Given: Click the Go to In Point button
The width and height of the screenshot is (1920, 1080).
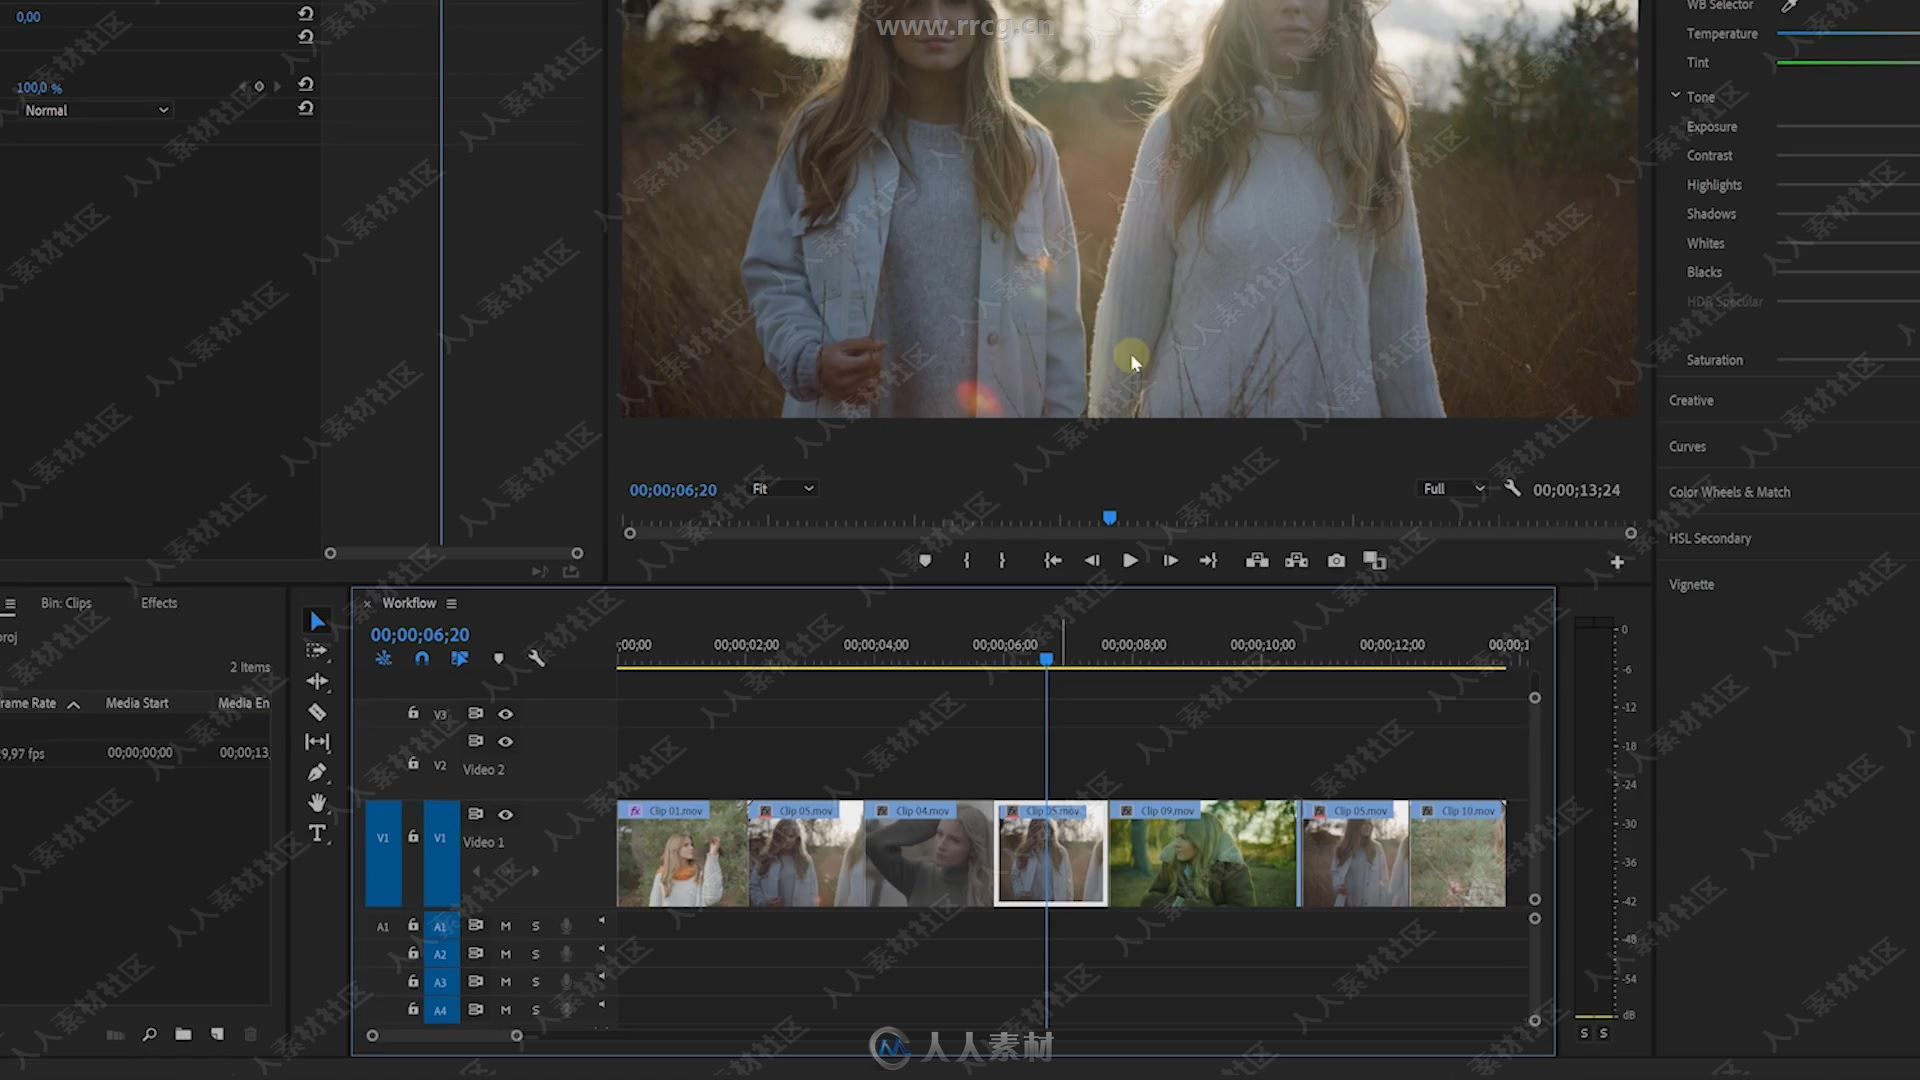Looking at the screenshot, I should [1050, 560].
